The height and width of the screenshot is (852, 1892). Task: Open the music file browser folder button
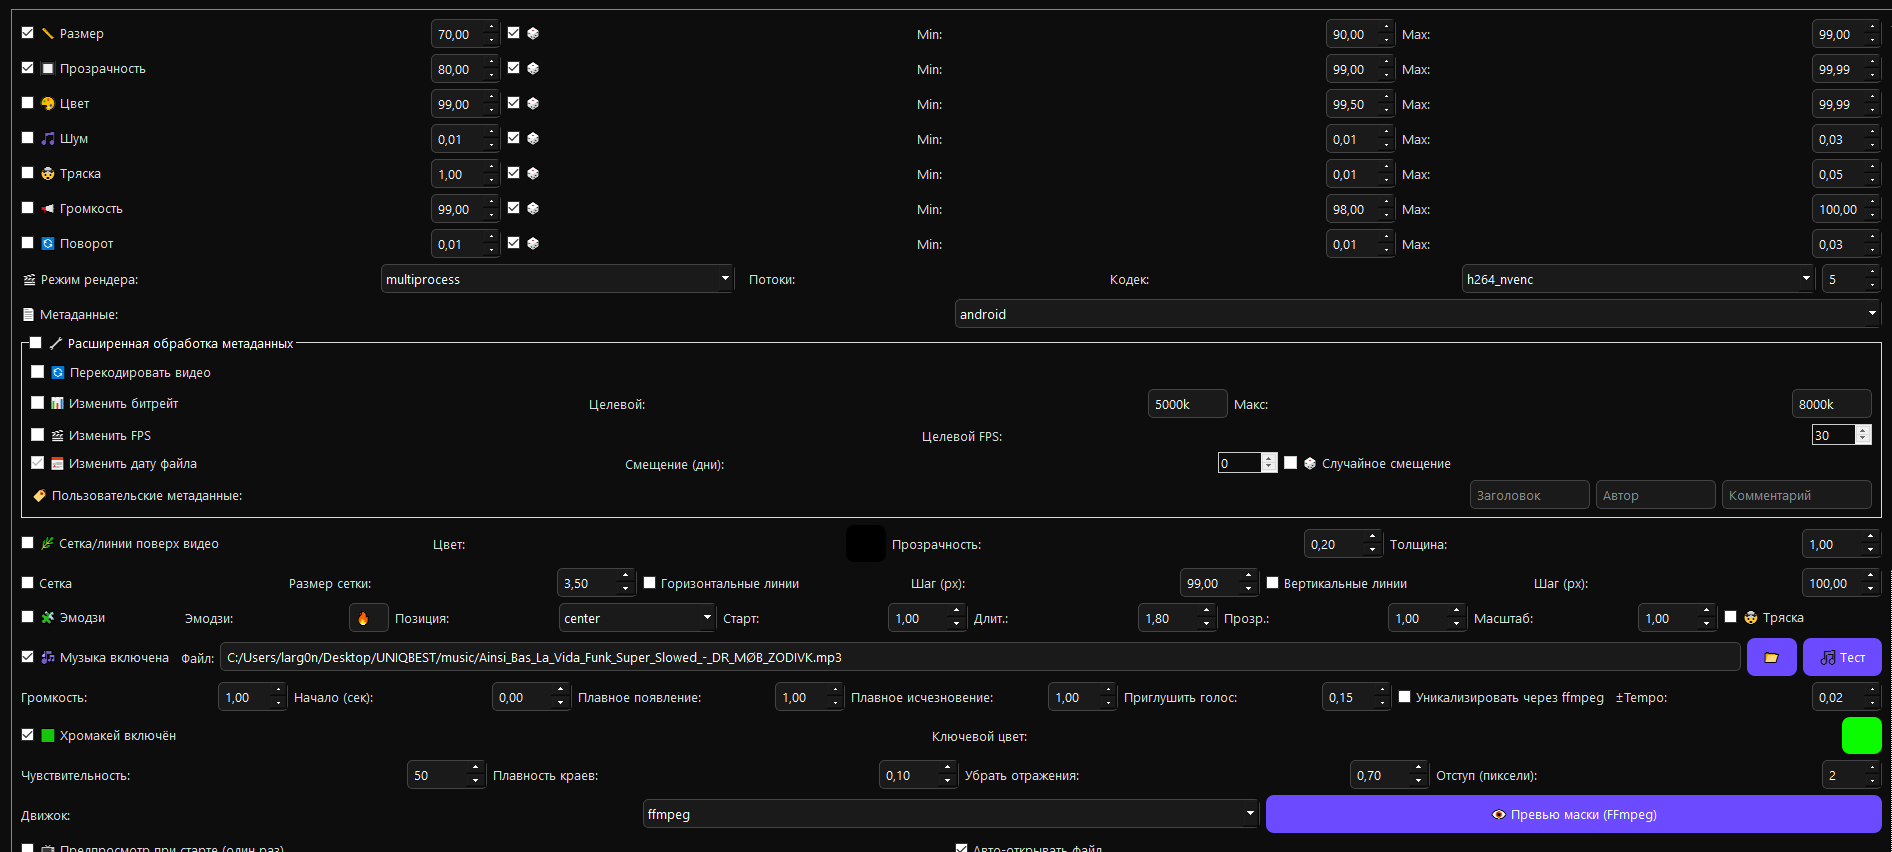click(x=1771, y=657)
